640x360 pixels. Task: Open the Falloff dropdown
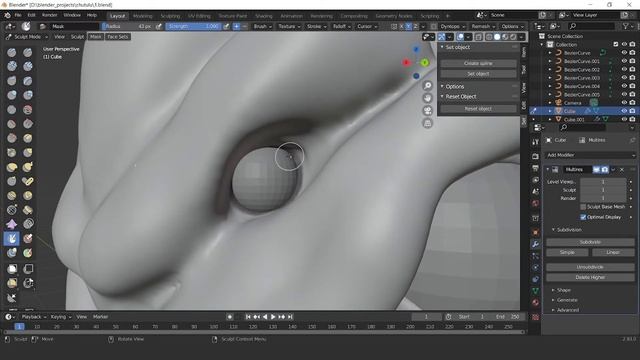[x=341, y=26]
